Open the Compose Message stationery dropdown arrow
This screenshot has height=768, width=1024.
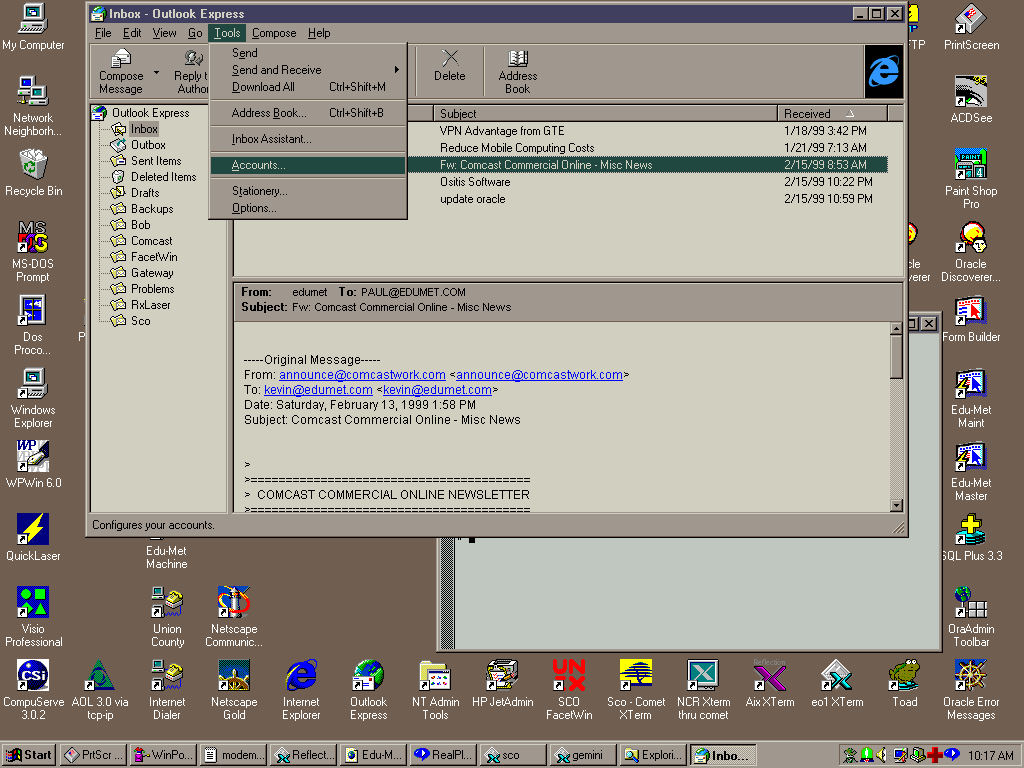156,72
